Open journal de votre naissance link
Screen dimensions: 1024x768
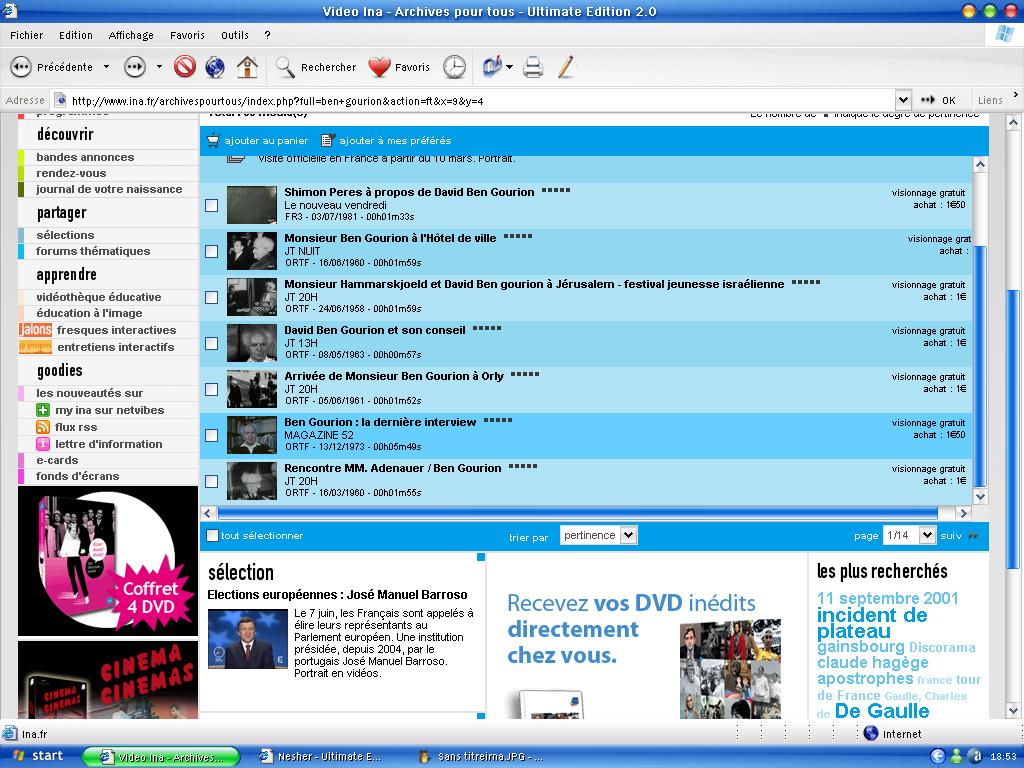point(109,189)
